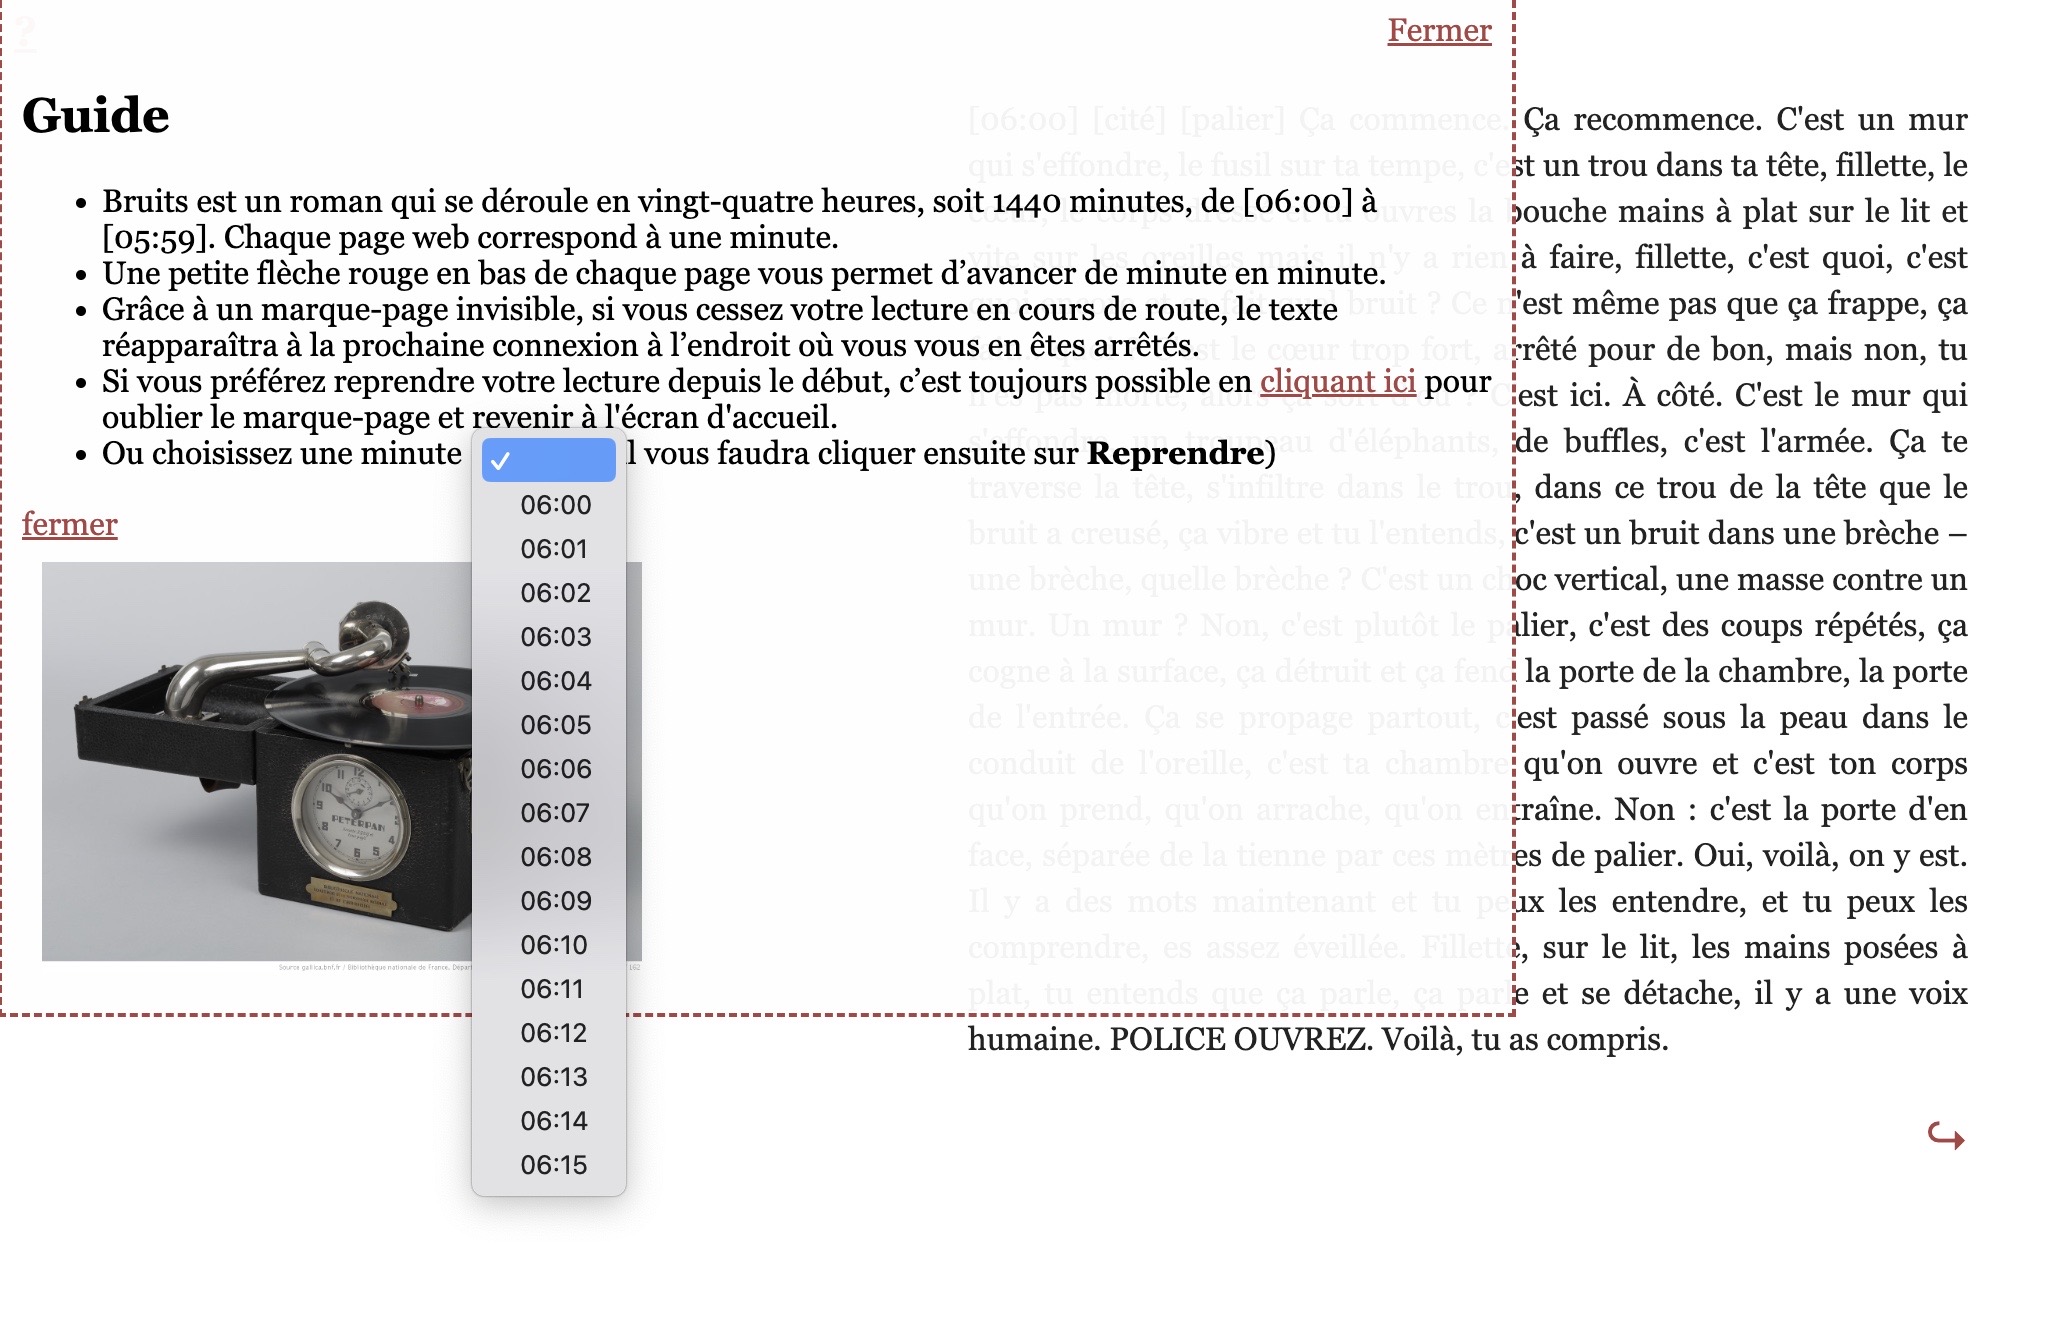The image size is (2062, 1328).
Task: Click the text 'POLICE OUVREZ'
Action: coord(1238,1039)
